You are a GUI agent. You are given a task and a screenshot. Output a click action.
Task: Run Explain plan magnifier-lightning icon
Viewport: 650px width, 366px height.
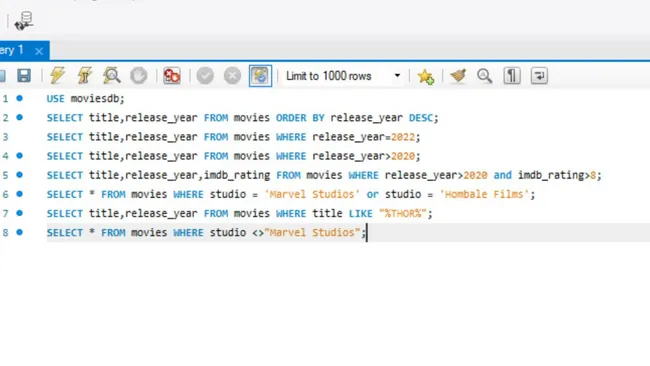click(112, 76)
